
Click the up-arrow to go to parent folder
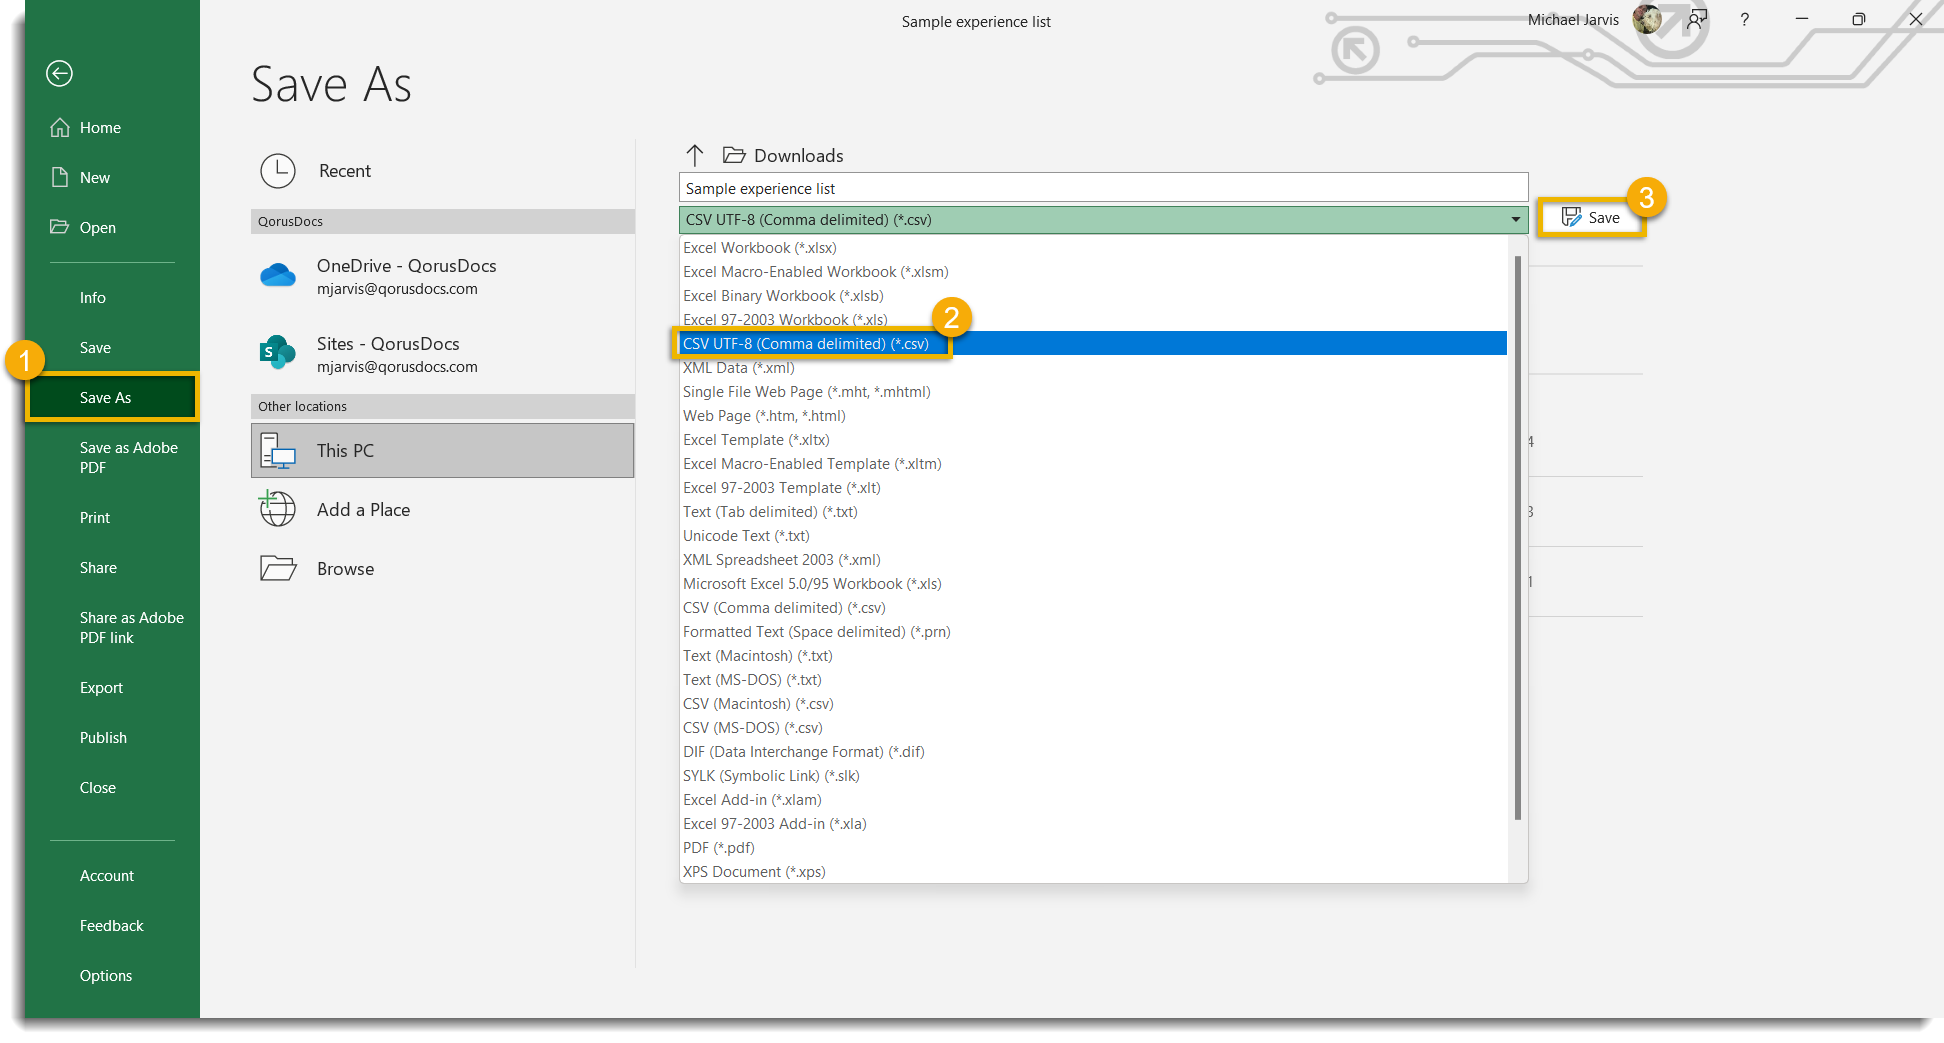click(x=695, y=155)
